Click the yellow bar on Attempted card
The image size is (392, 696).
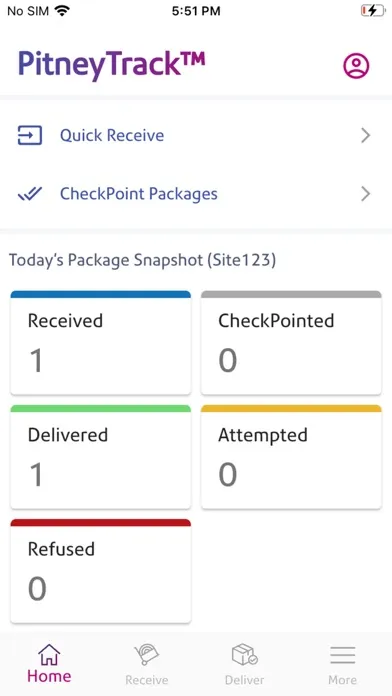click(x=291, y=408)
